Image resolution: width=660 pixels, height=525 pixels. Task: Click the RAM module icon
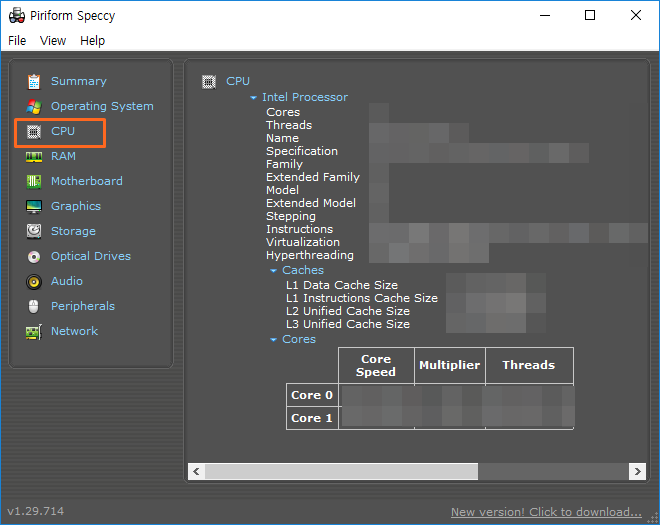pyautogui.click(x=34, y=157)
